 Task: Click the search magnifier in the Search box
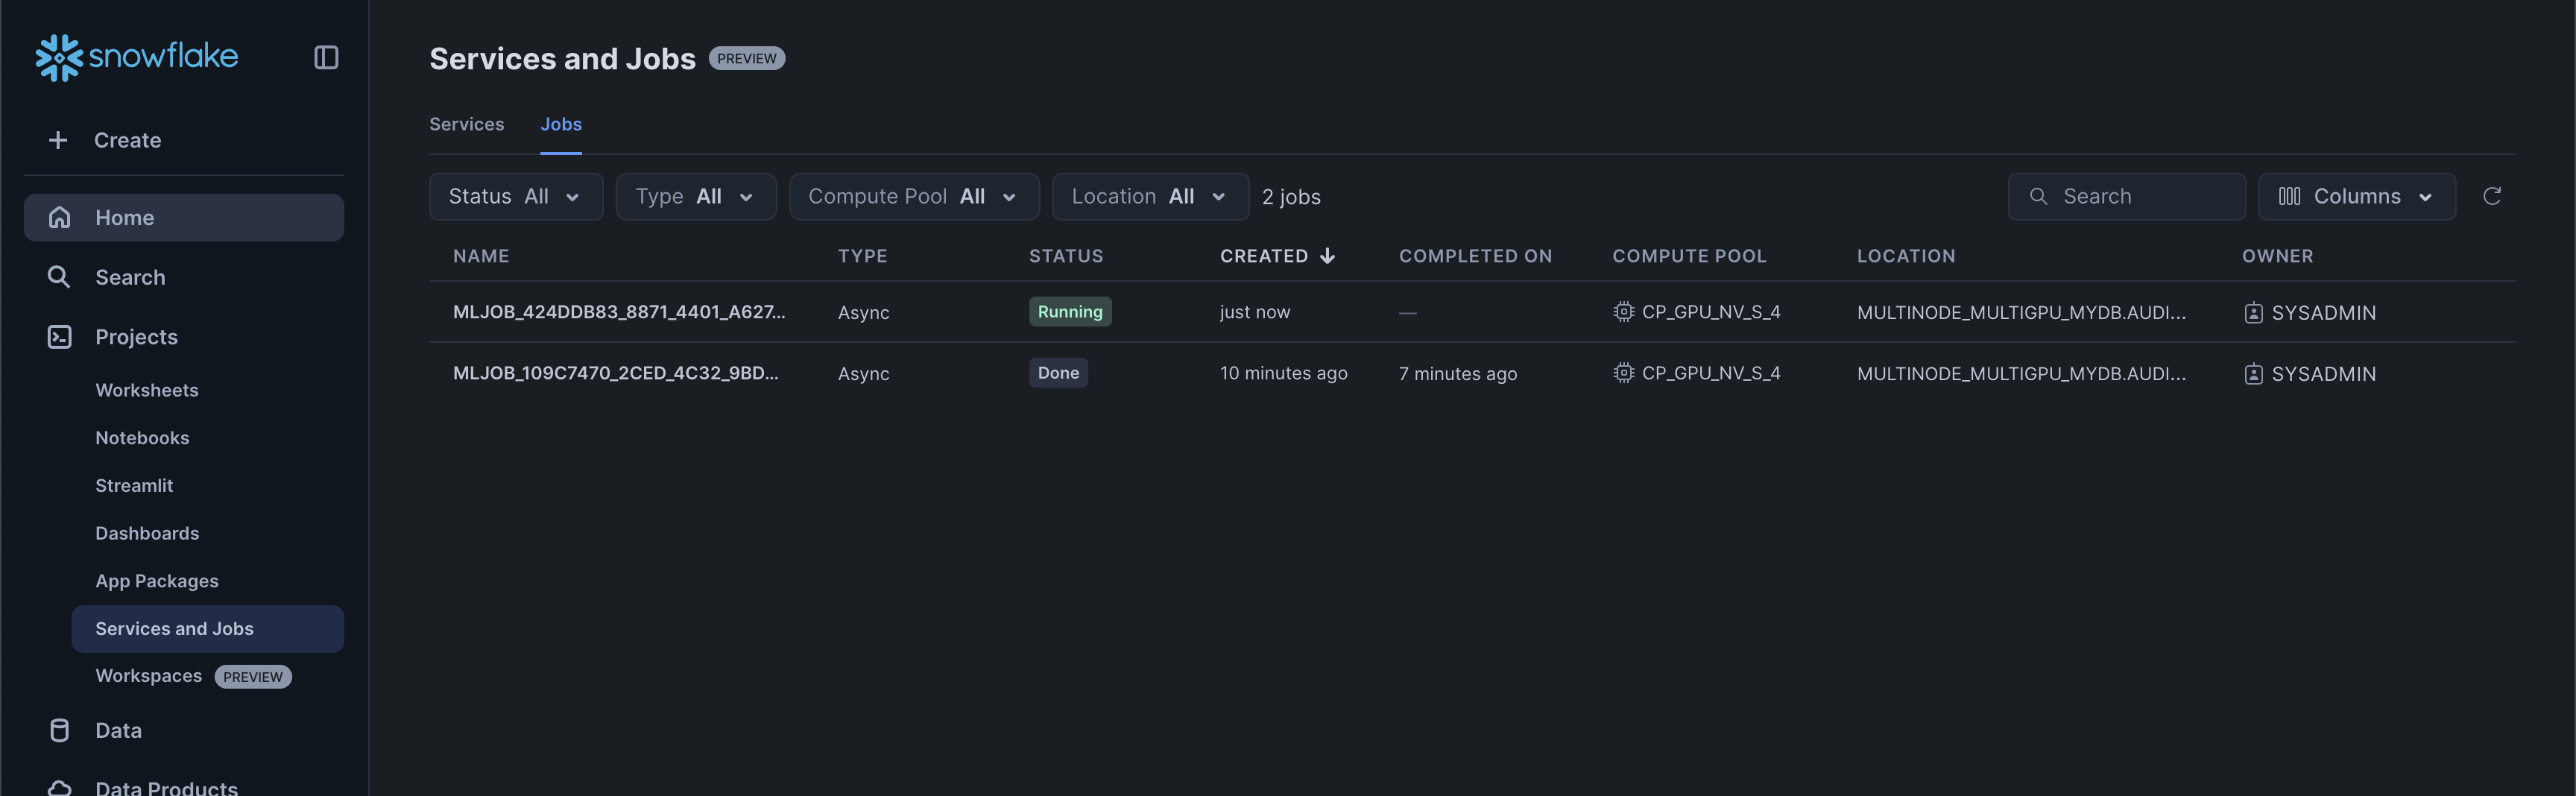(2041, 196)
